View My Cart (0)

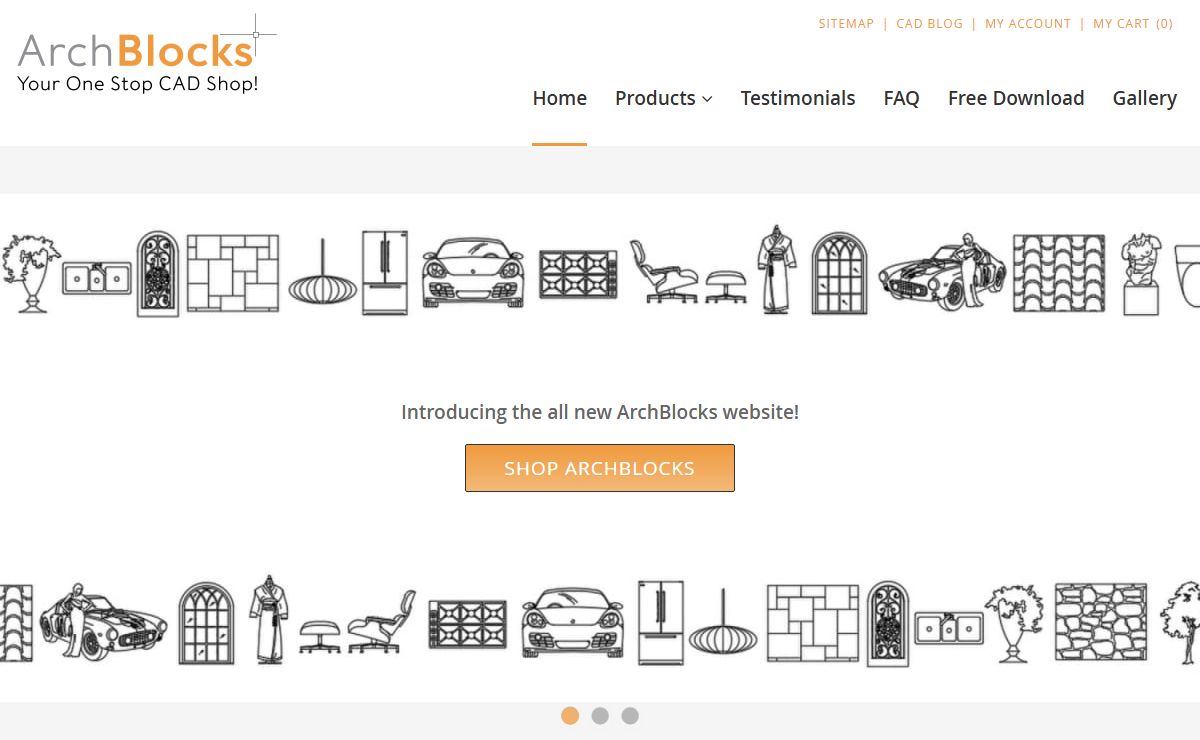tap(1133, 23)
